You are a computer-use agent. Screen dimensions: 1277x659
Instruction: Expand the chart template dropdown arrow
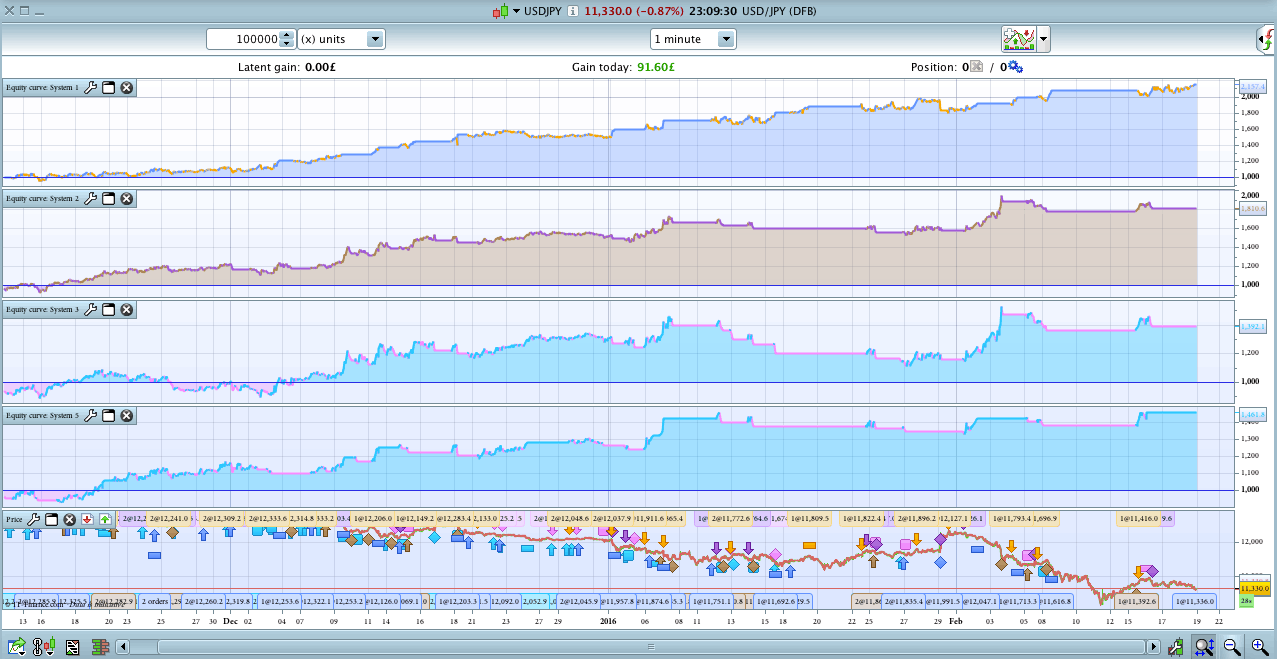(1044, 39)
